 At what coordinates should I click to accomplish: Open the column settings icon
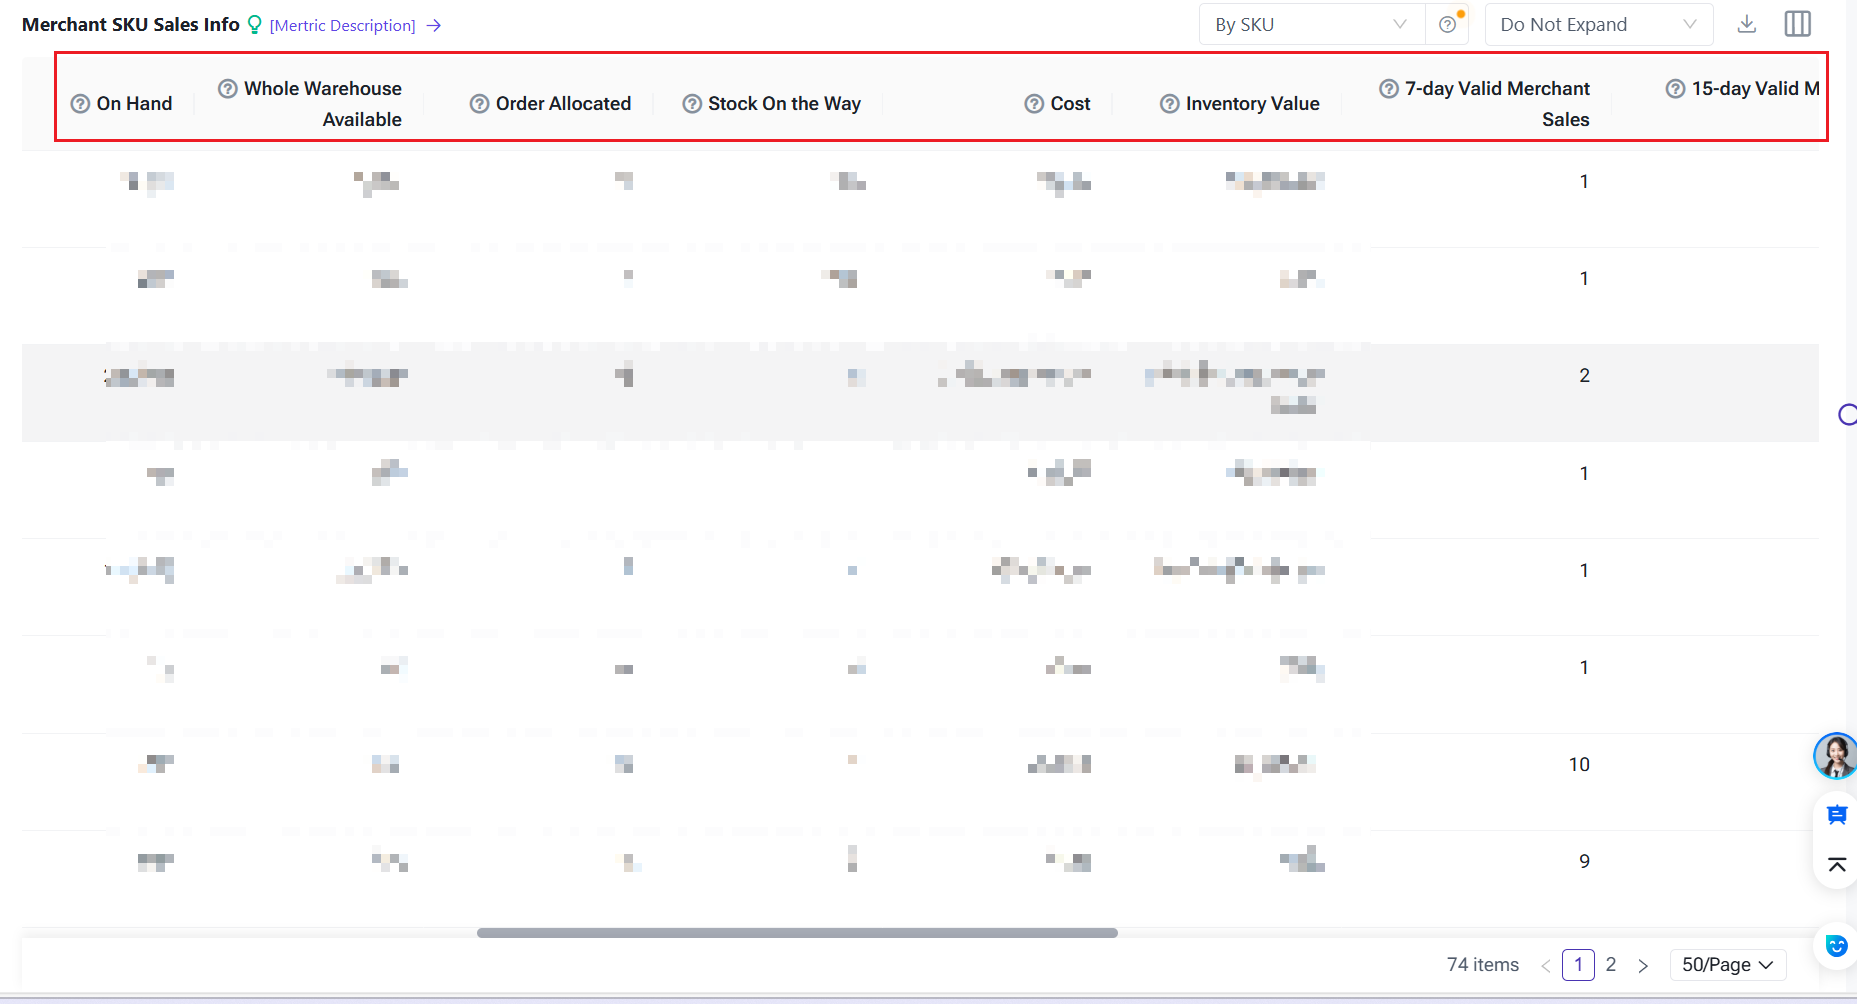[1797, 24]
